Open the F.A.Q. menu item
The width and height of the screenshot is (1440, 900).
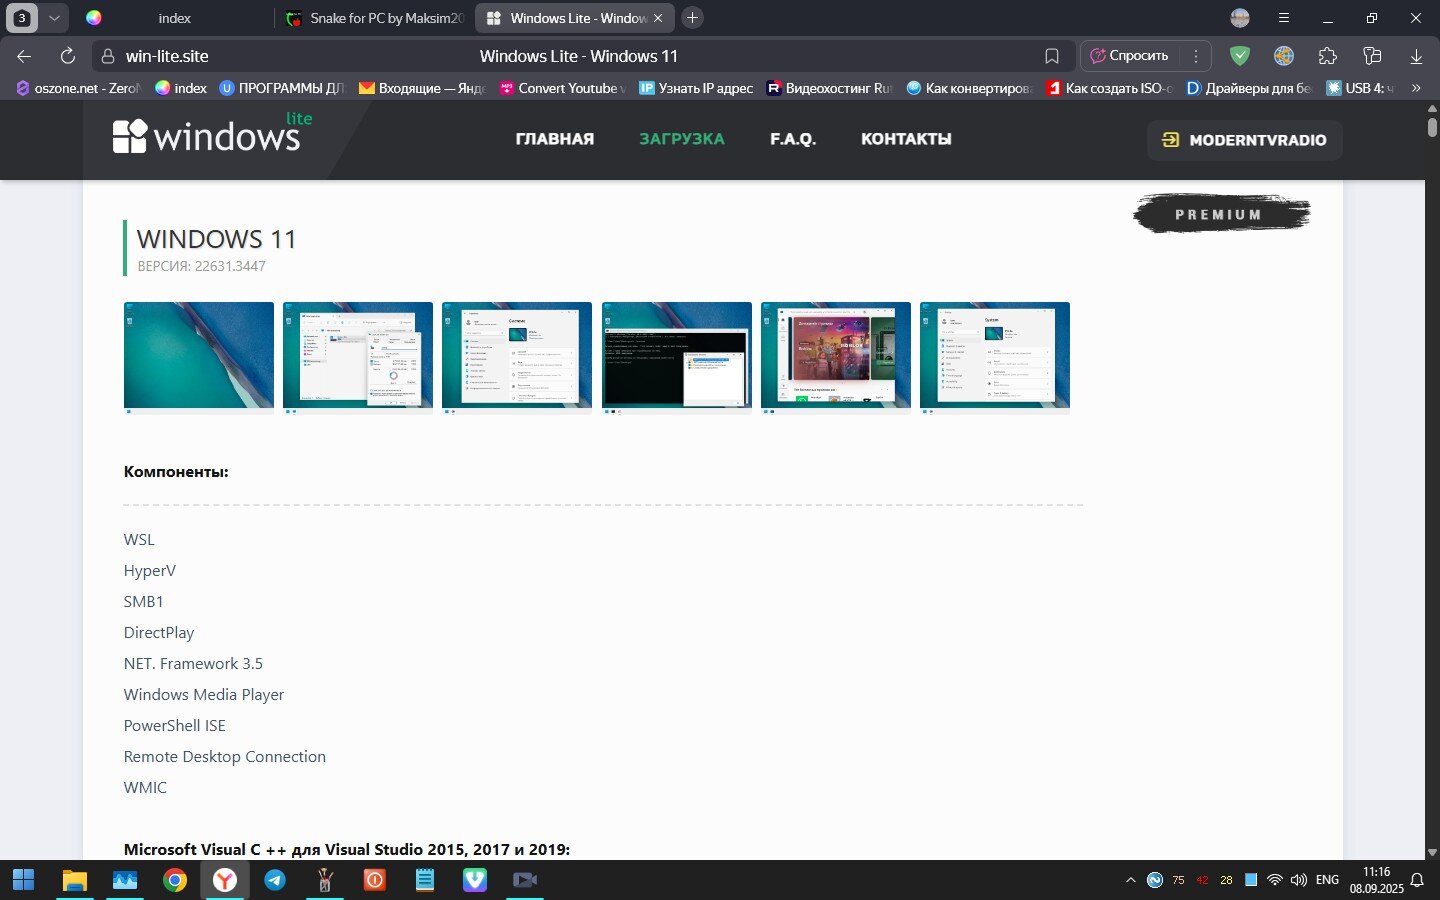[793, 139]
